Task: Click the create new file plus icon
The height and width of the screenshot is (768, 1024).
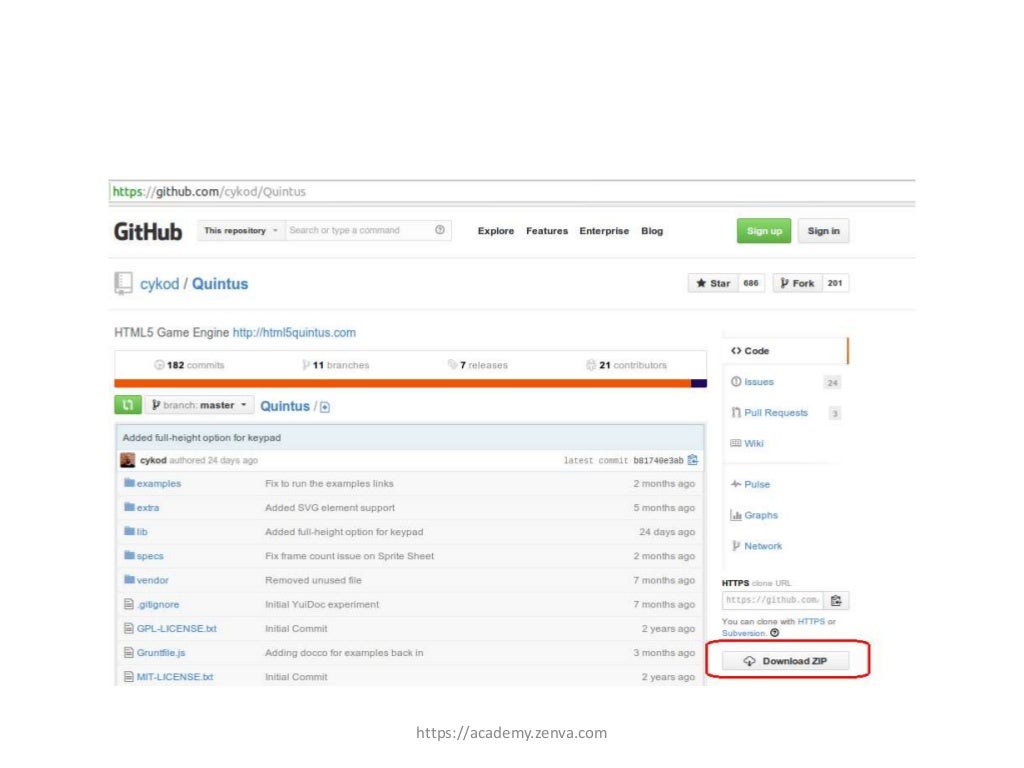Action: (325, 407)
